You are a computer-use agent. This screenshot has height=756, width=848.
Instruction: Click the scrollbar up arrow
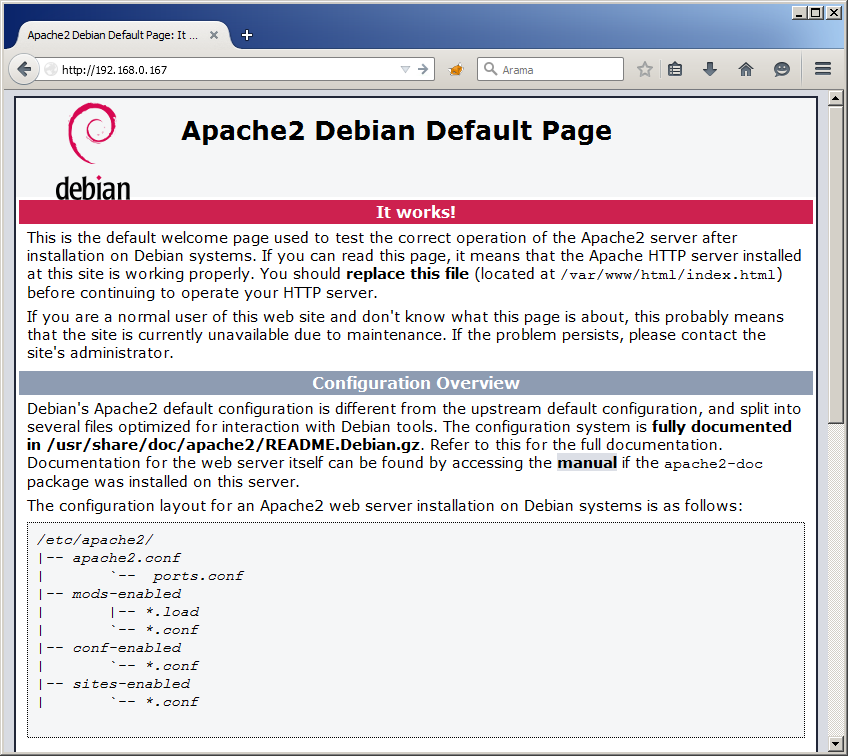click(x=835, y=98)
